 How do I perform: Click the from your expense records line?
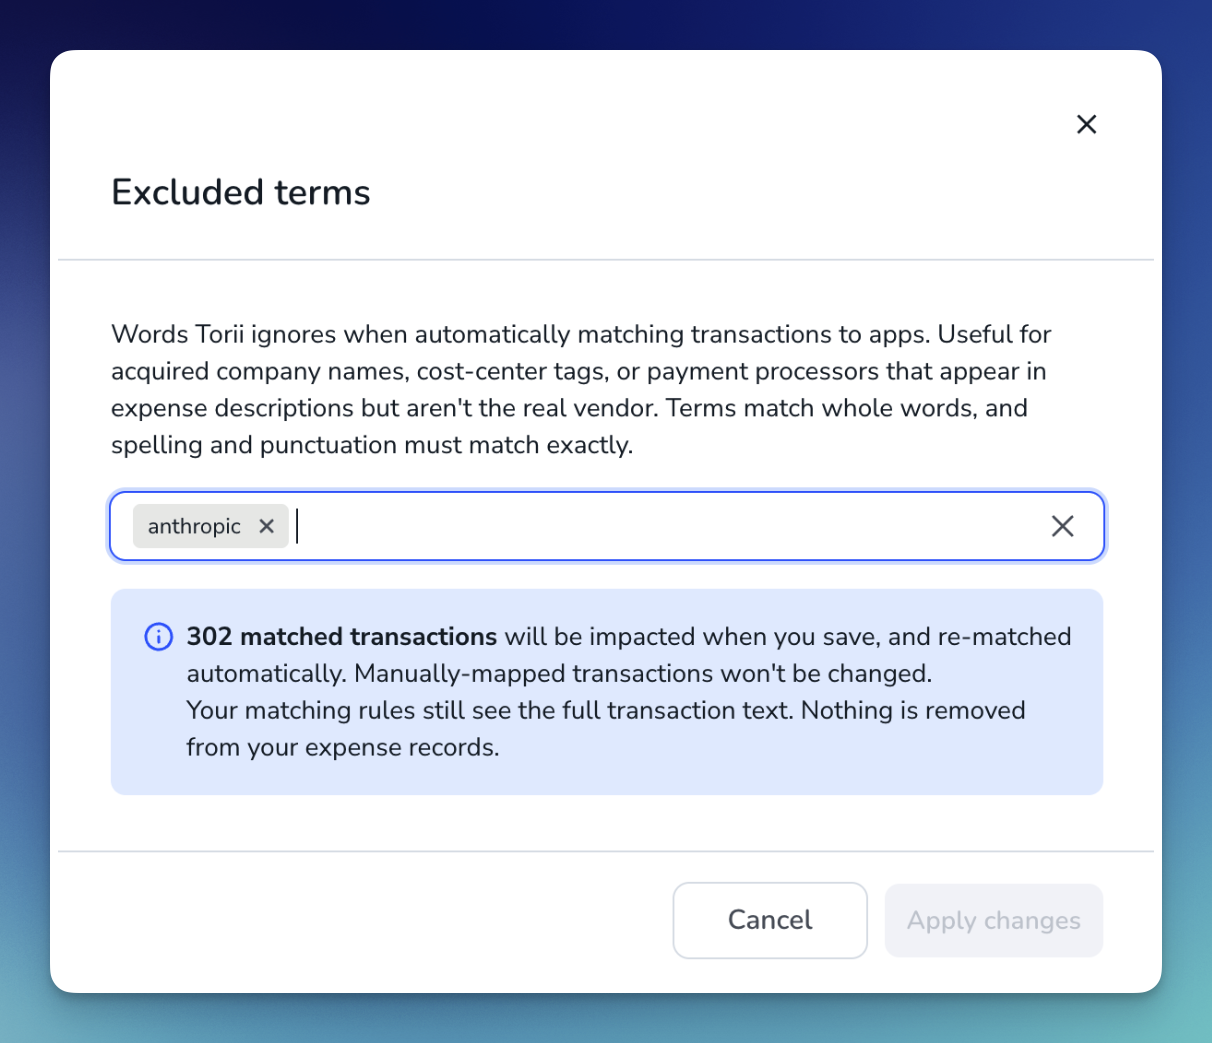coord(343,748)
